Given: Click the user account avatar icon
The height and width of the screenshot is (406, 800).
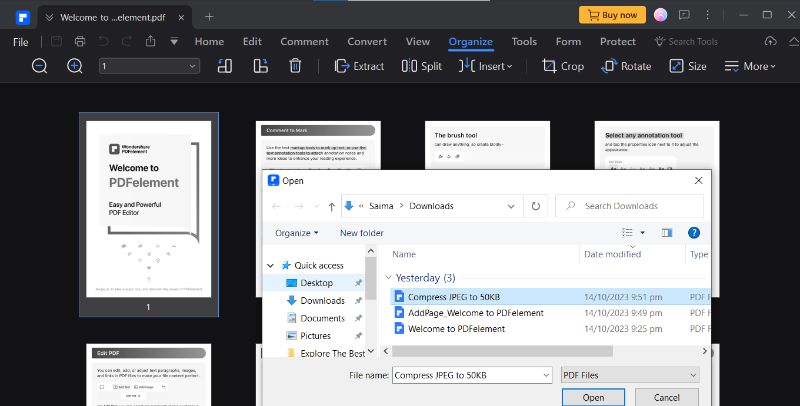Looking at the screenshot, I should tap(660, 15).
